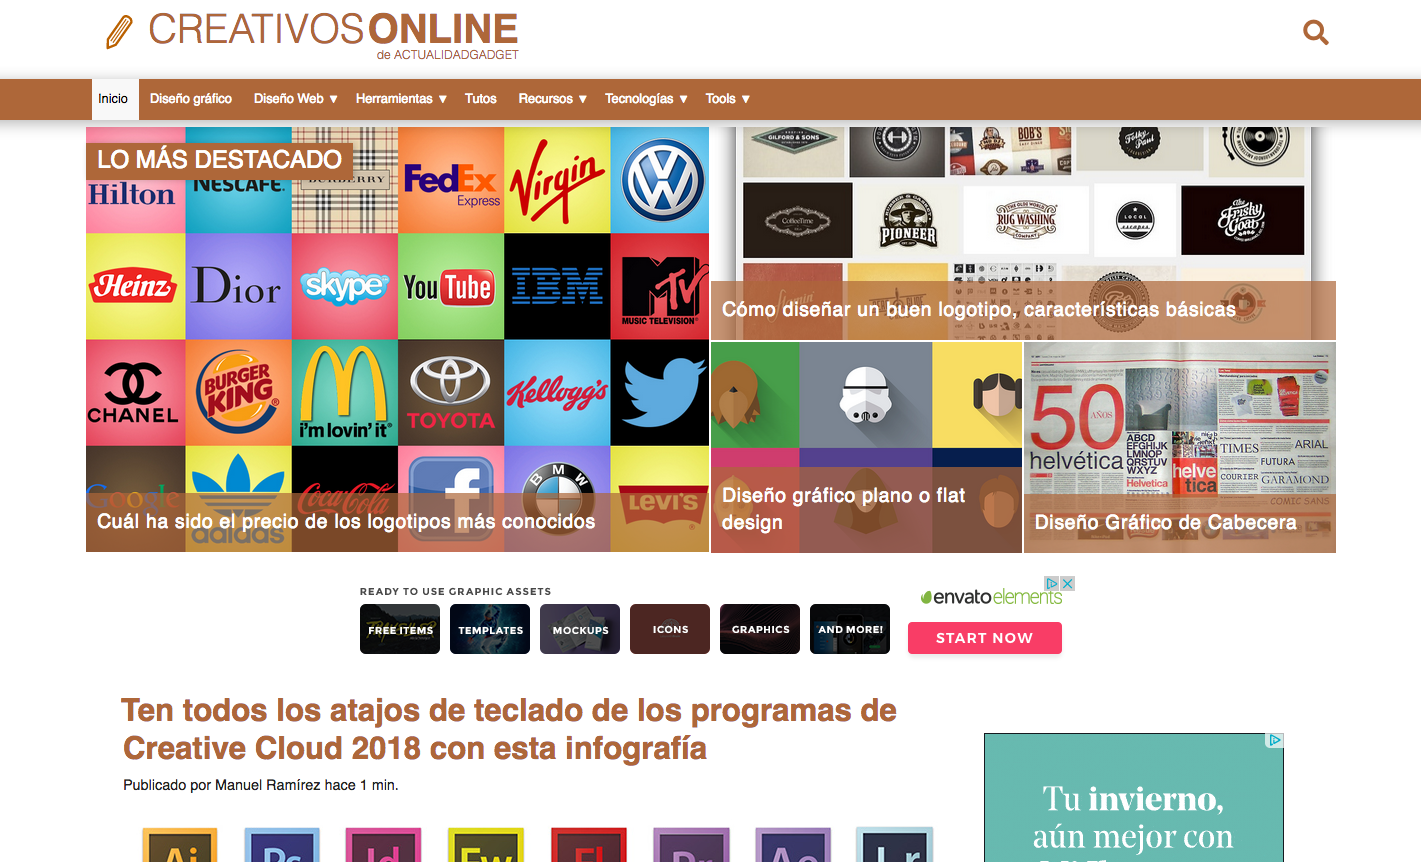This screenshot has width=1421, height=862.
Task: Click the envato elements logo
Action: tap(991, 597)
